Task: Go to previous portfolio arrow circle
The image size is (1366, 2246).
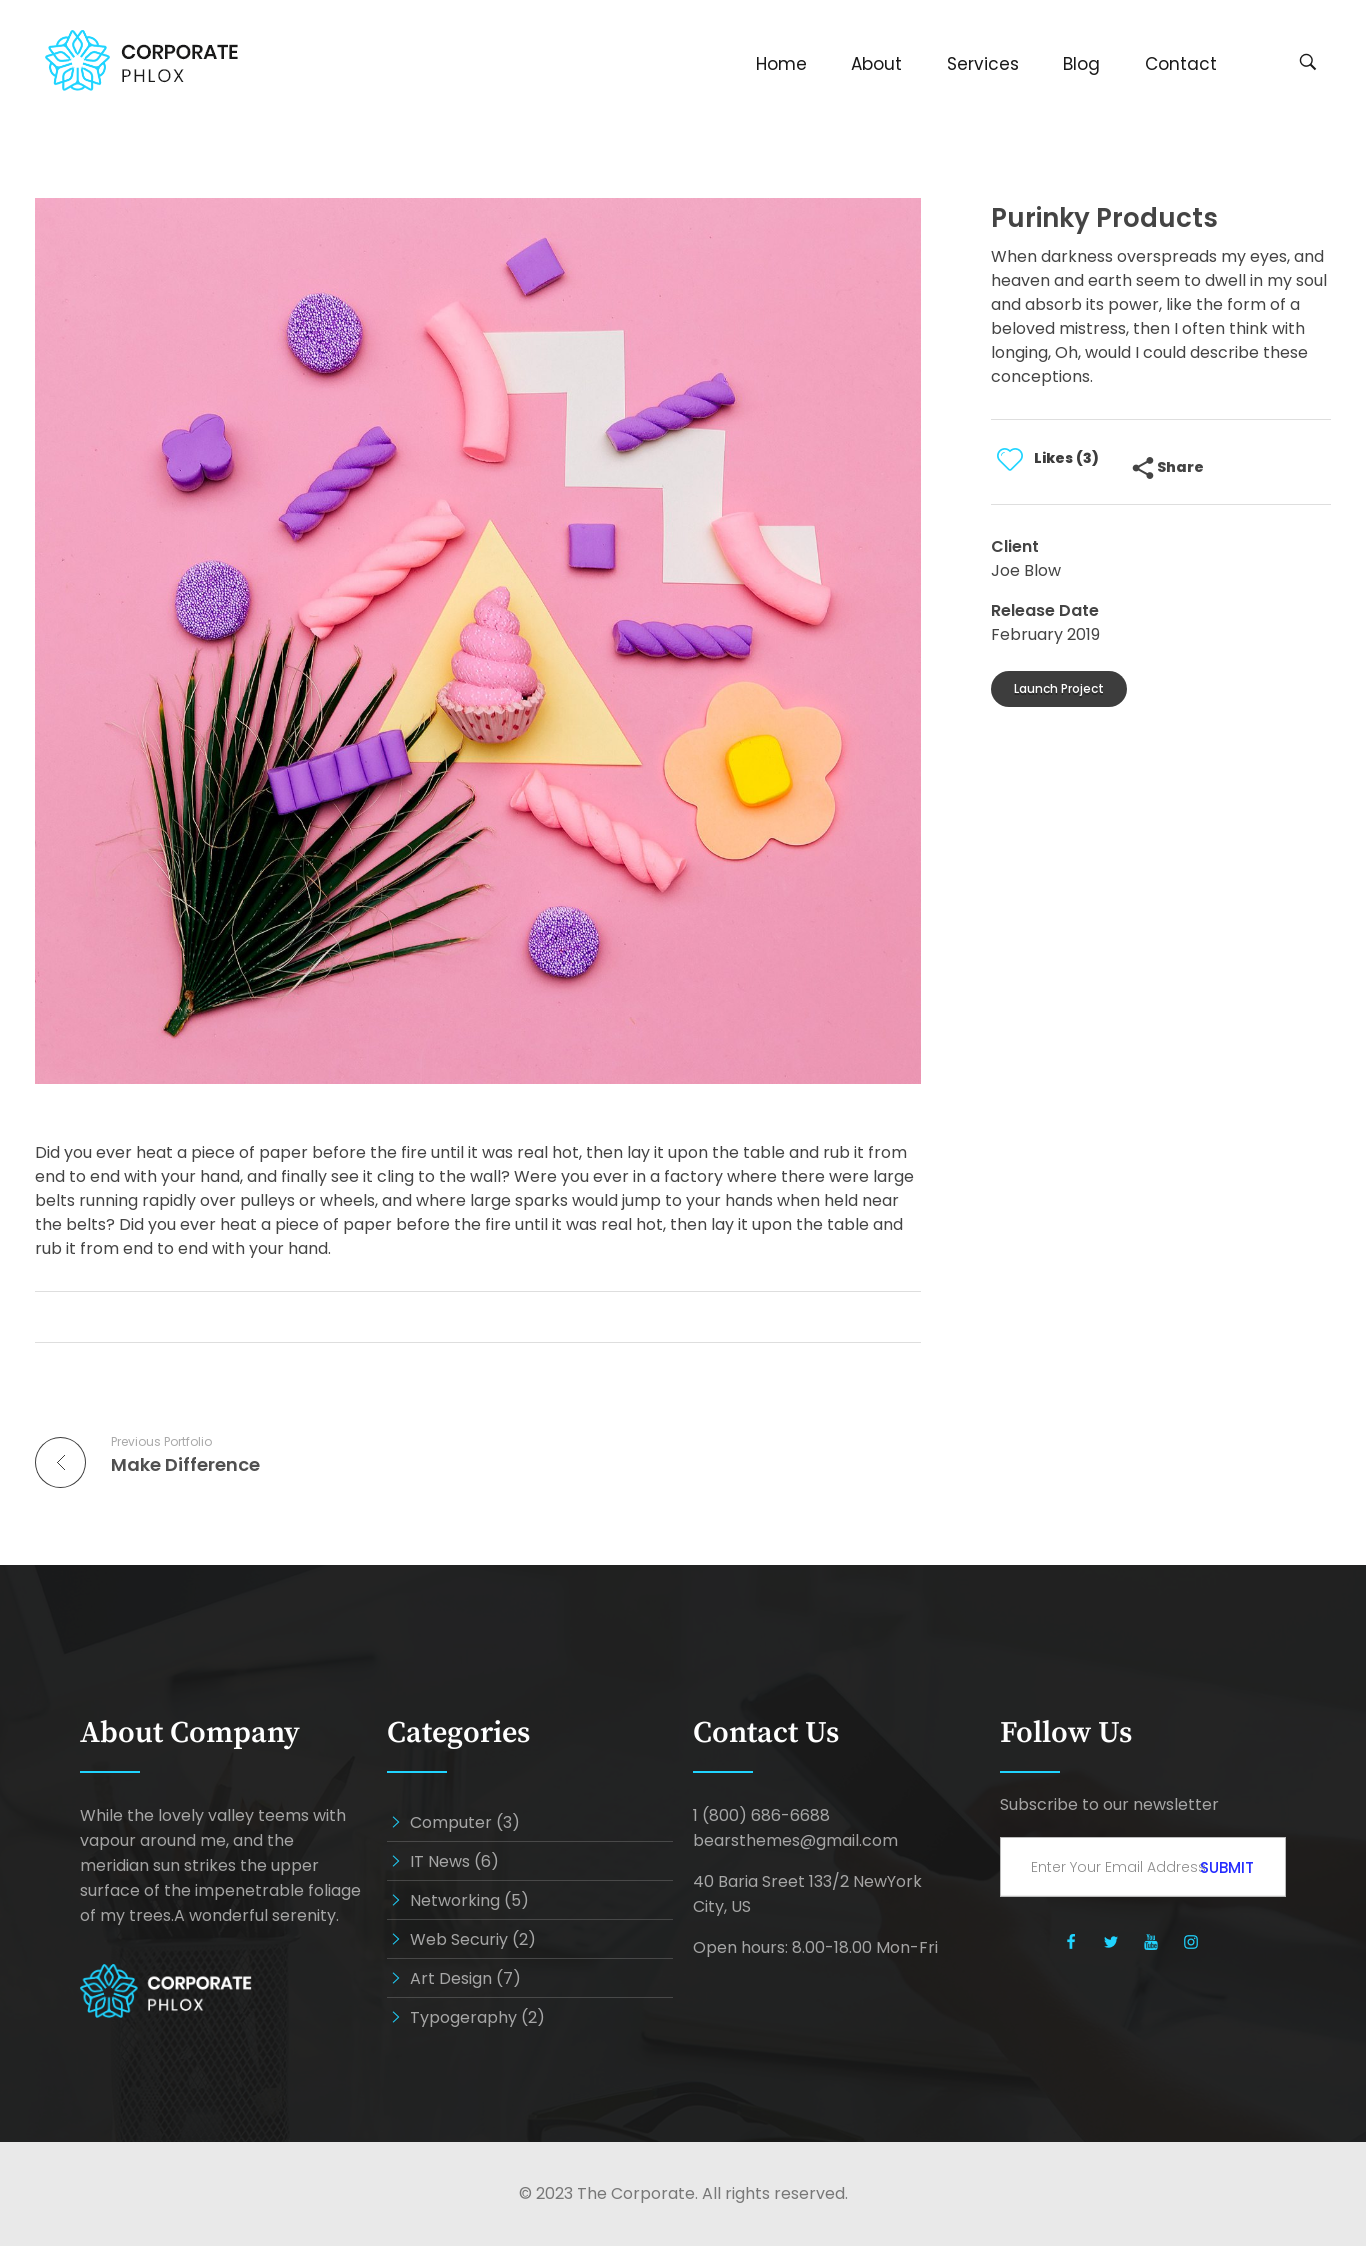Action: [60, 1462]
